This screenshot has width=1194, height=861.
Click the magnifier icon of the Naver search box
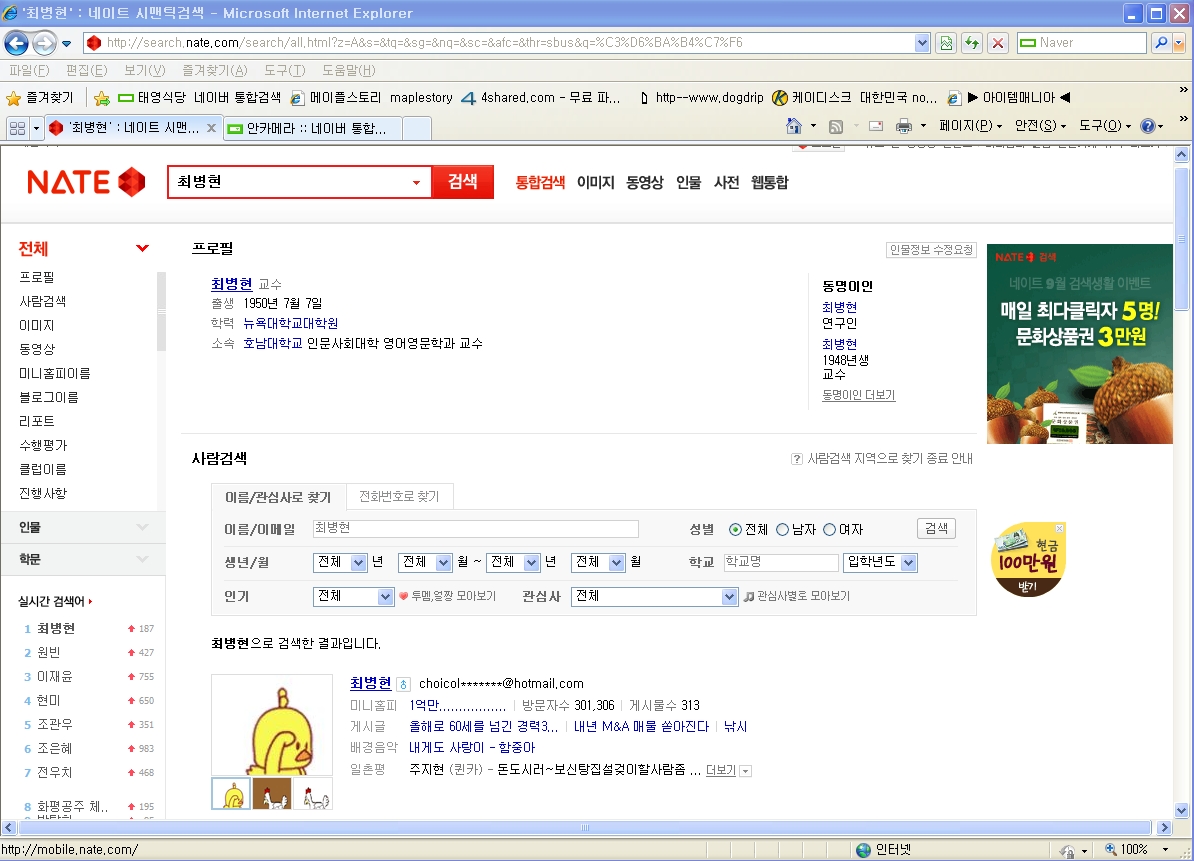[1161, 43]
